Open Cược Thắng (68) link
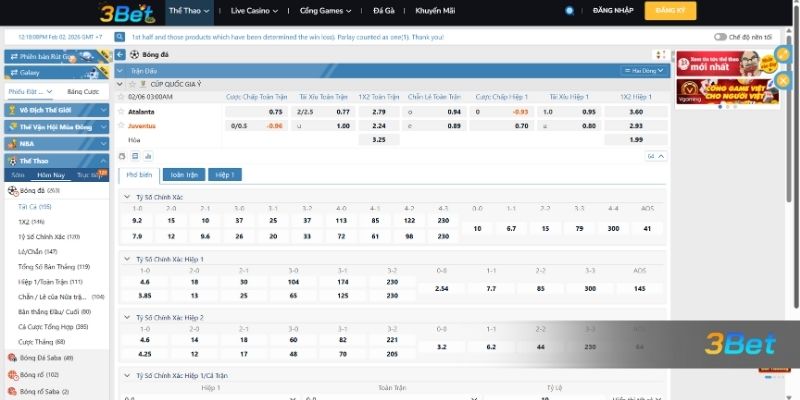Screen dimensions: 800x400 (42, 342)
